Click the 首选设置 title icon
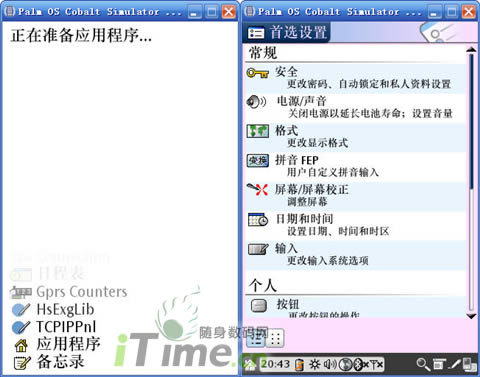 256,33
